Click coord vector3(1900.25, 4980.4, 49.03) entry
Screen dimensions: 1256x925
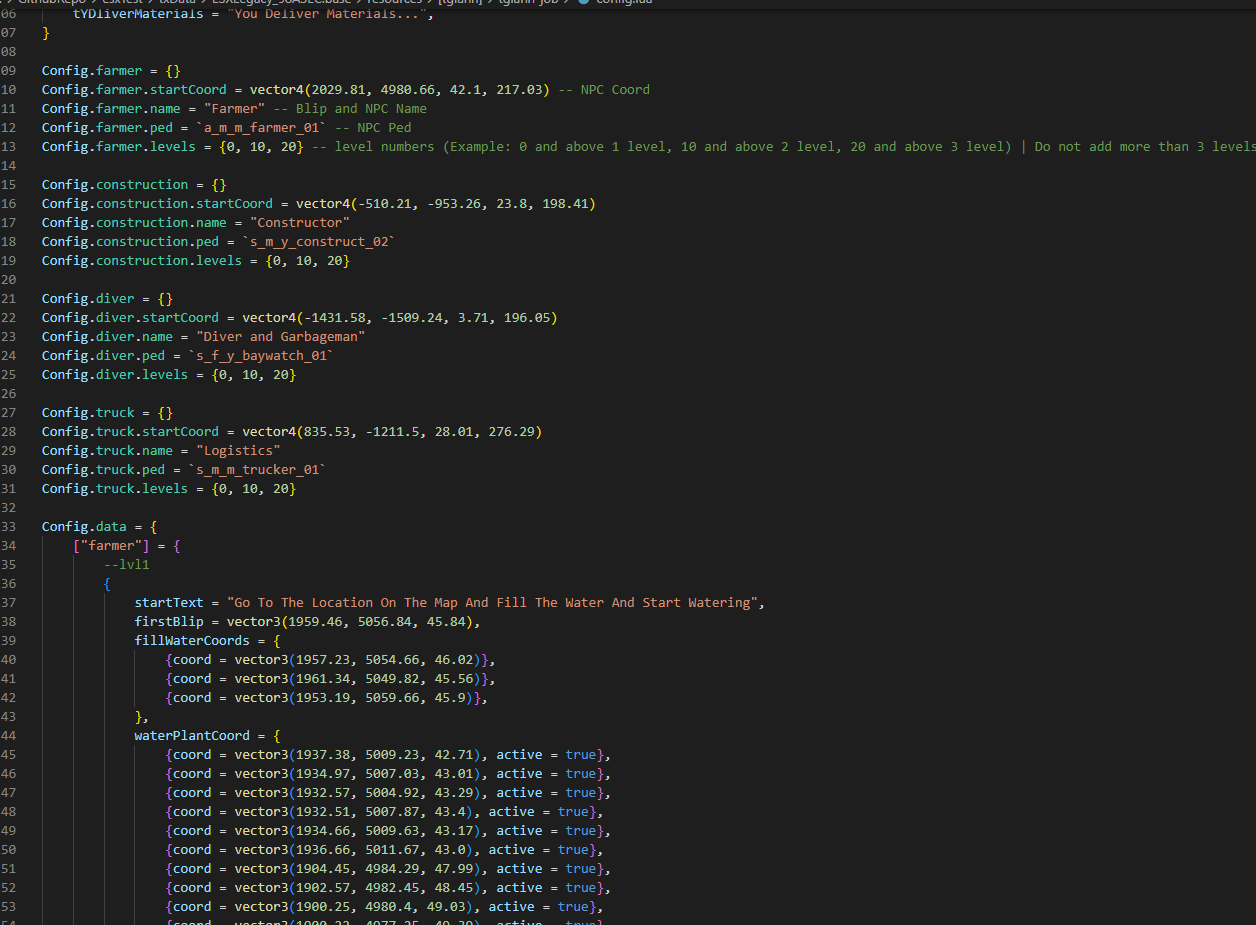384,907
